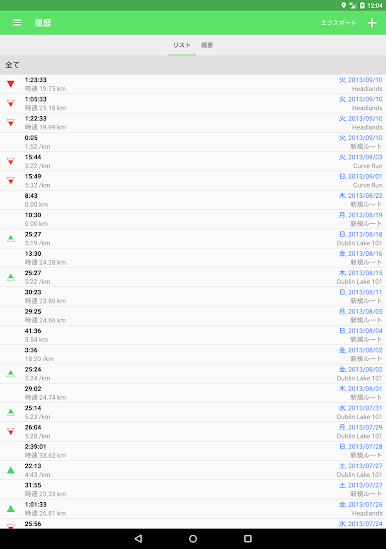Tap green up triangle beside 25:14

tap(11, 412)
